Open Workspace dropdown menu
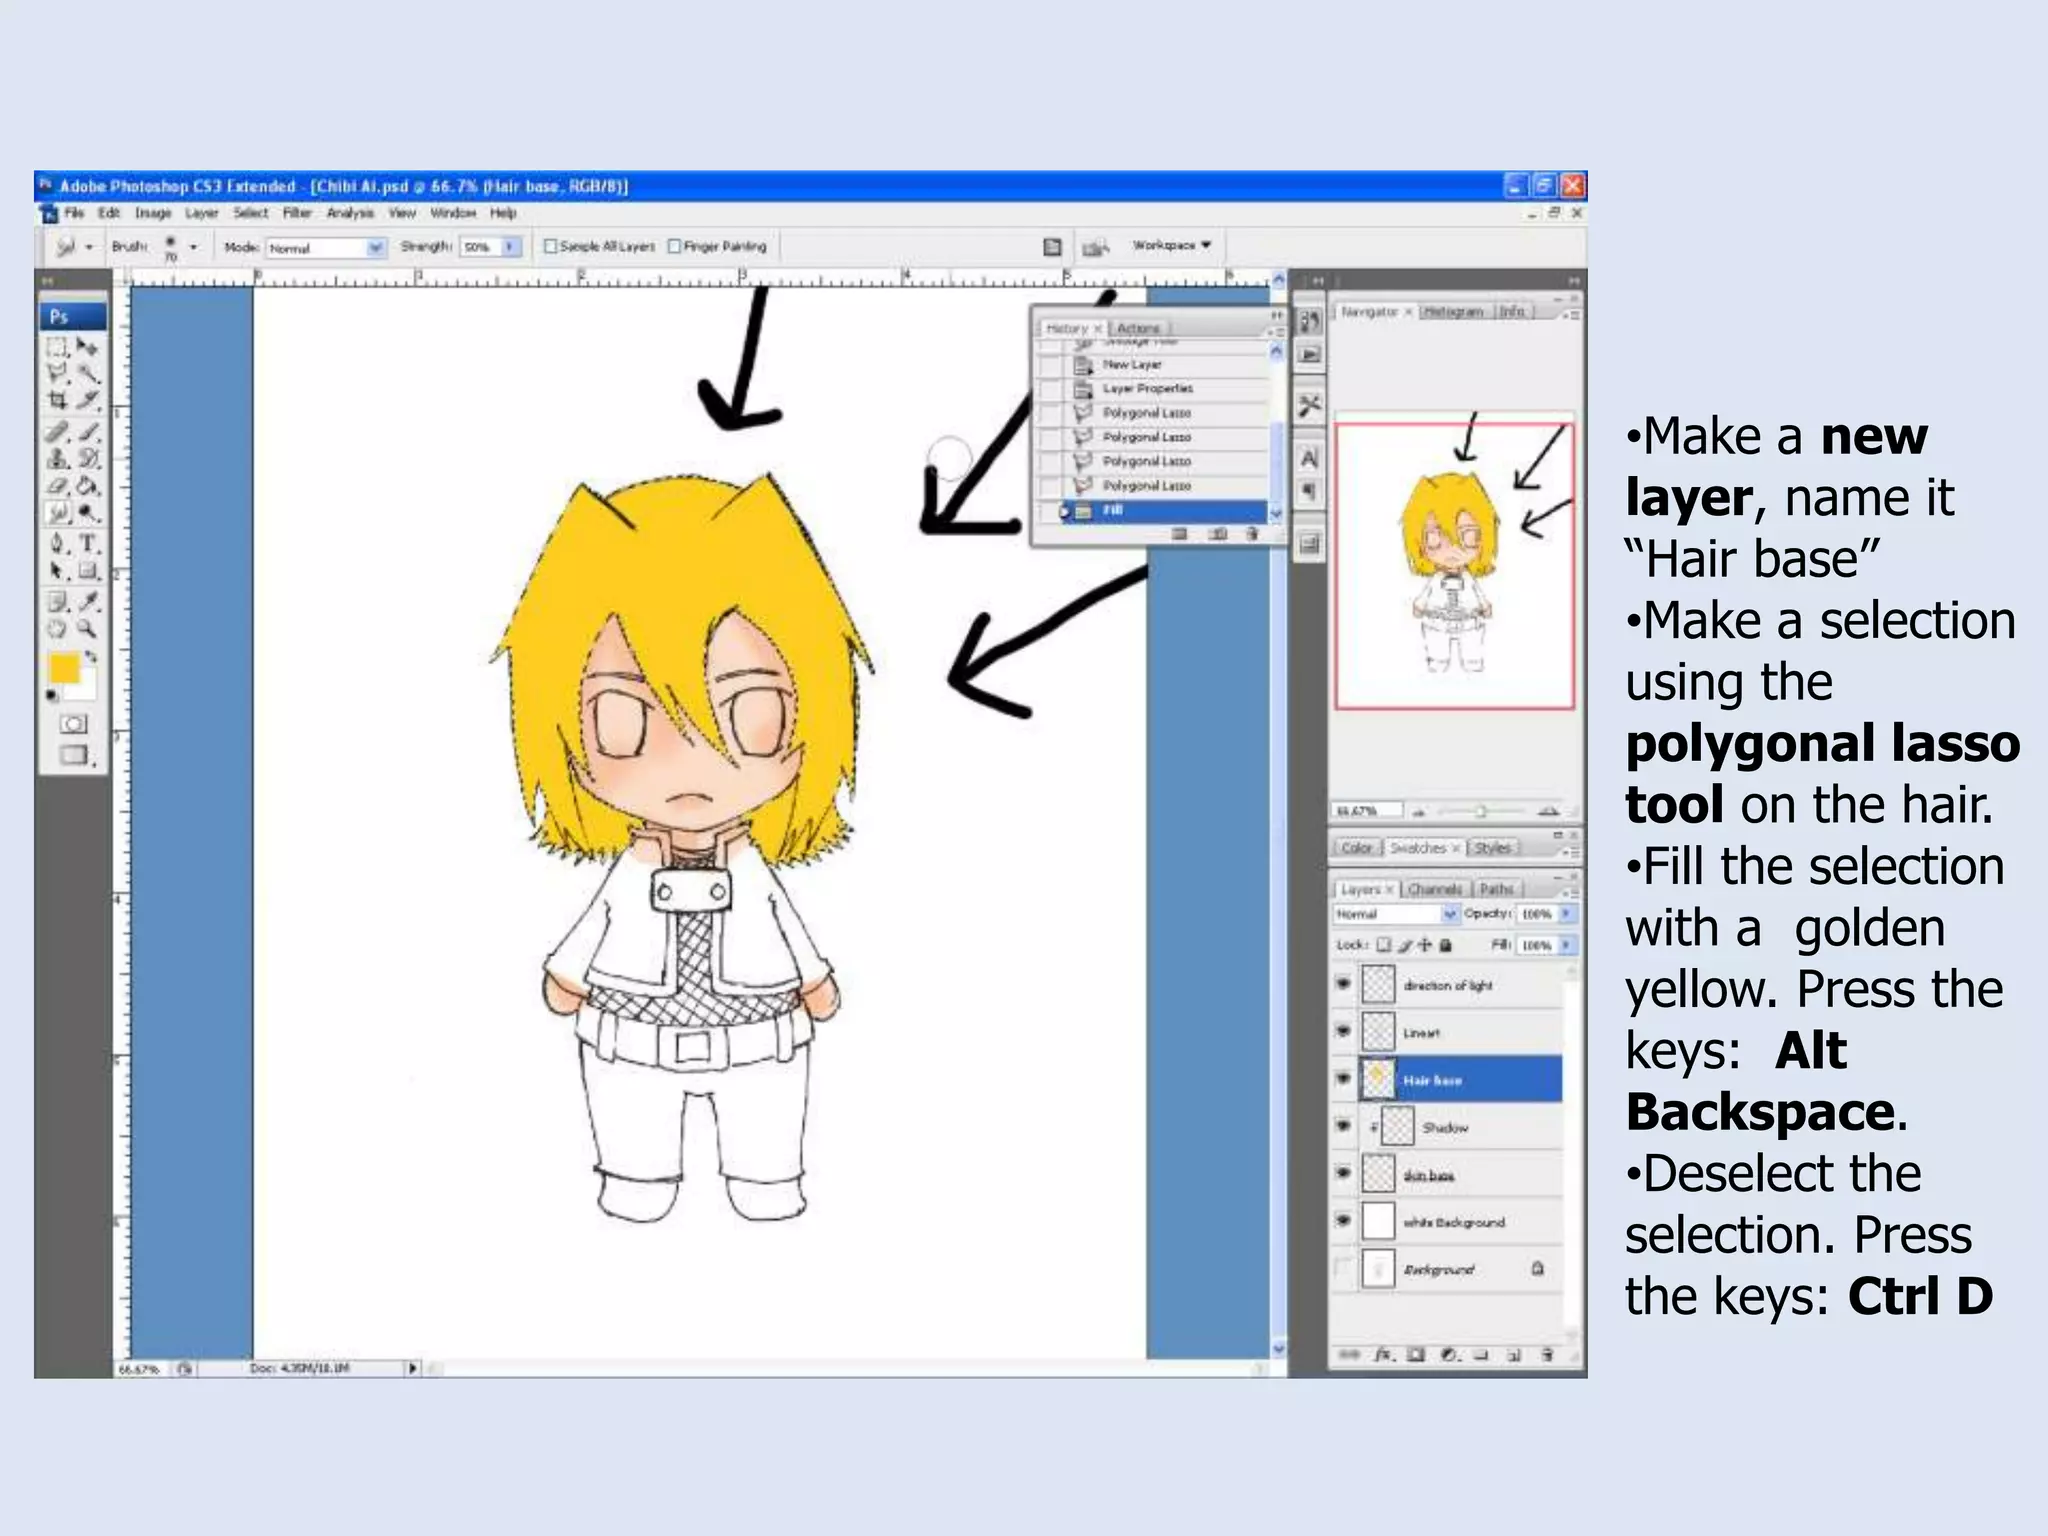 pyautogui.click(x=1171, y=245)
